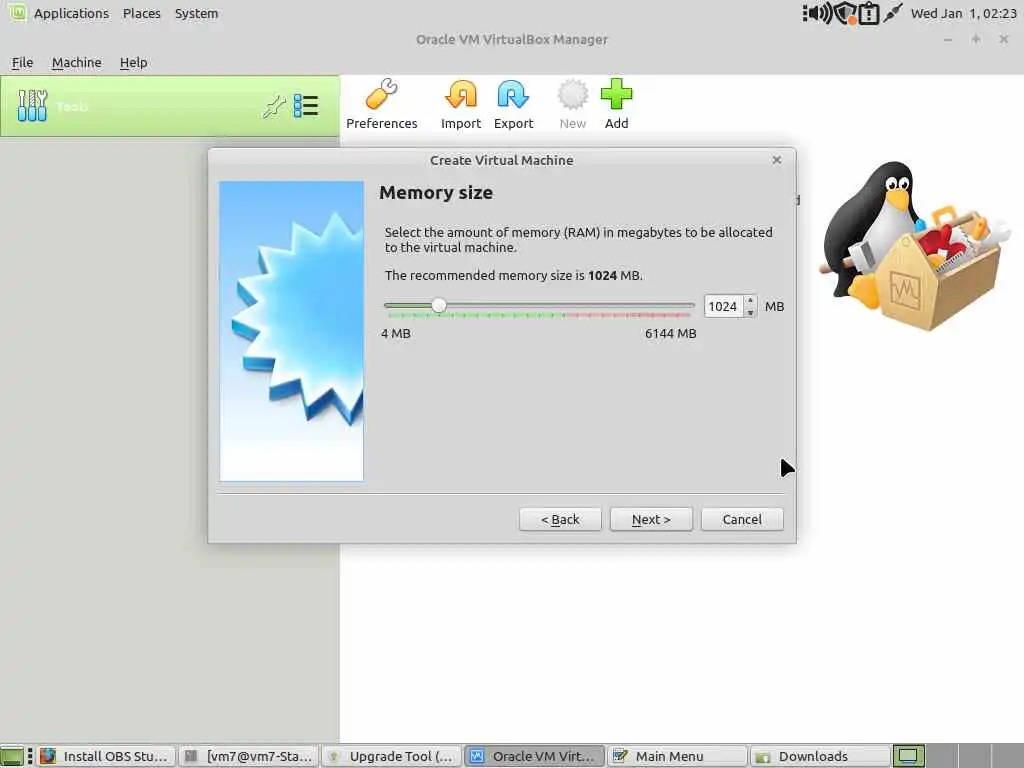Click the clock showing Wed Jan 1
The height and width of the screenshot is (768, 1024).
click(963, 13)
